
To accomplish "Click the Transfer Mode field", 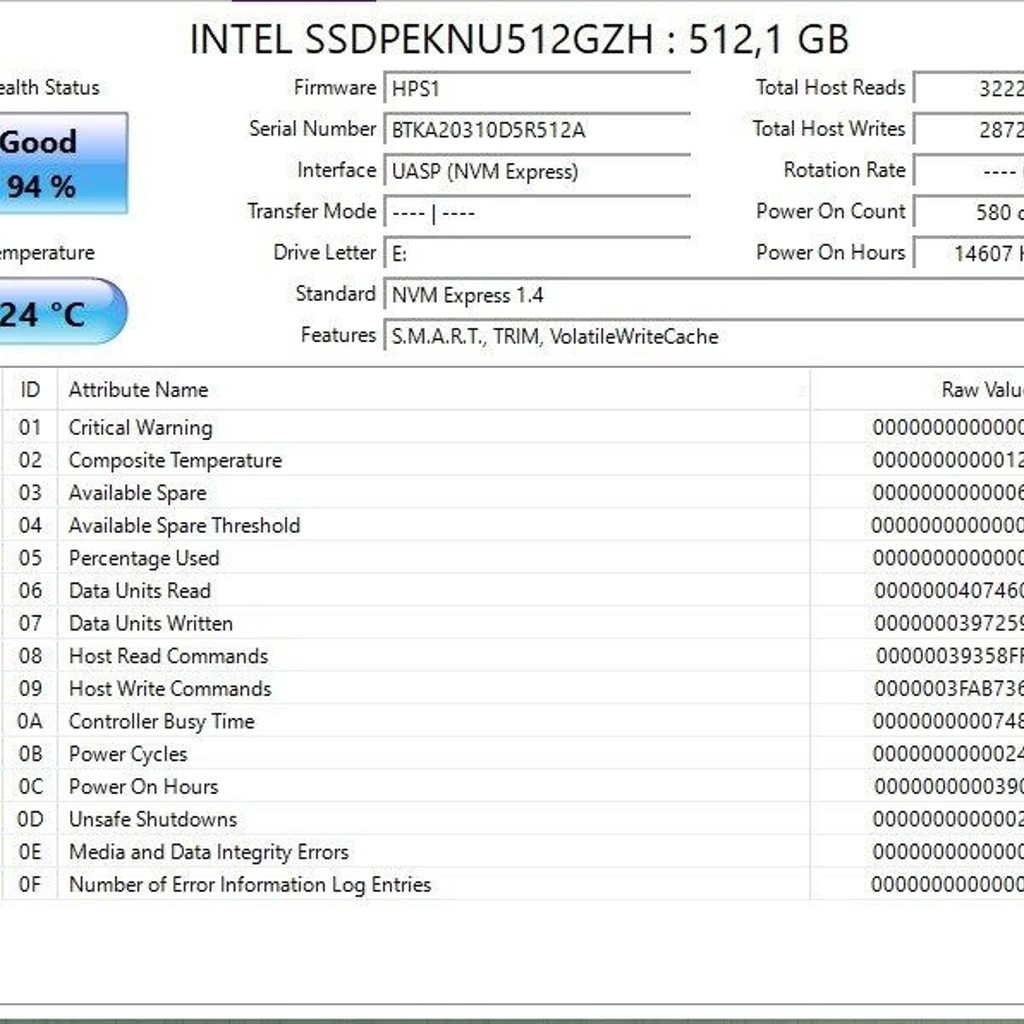I will 537,212.
